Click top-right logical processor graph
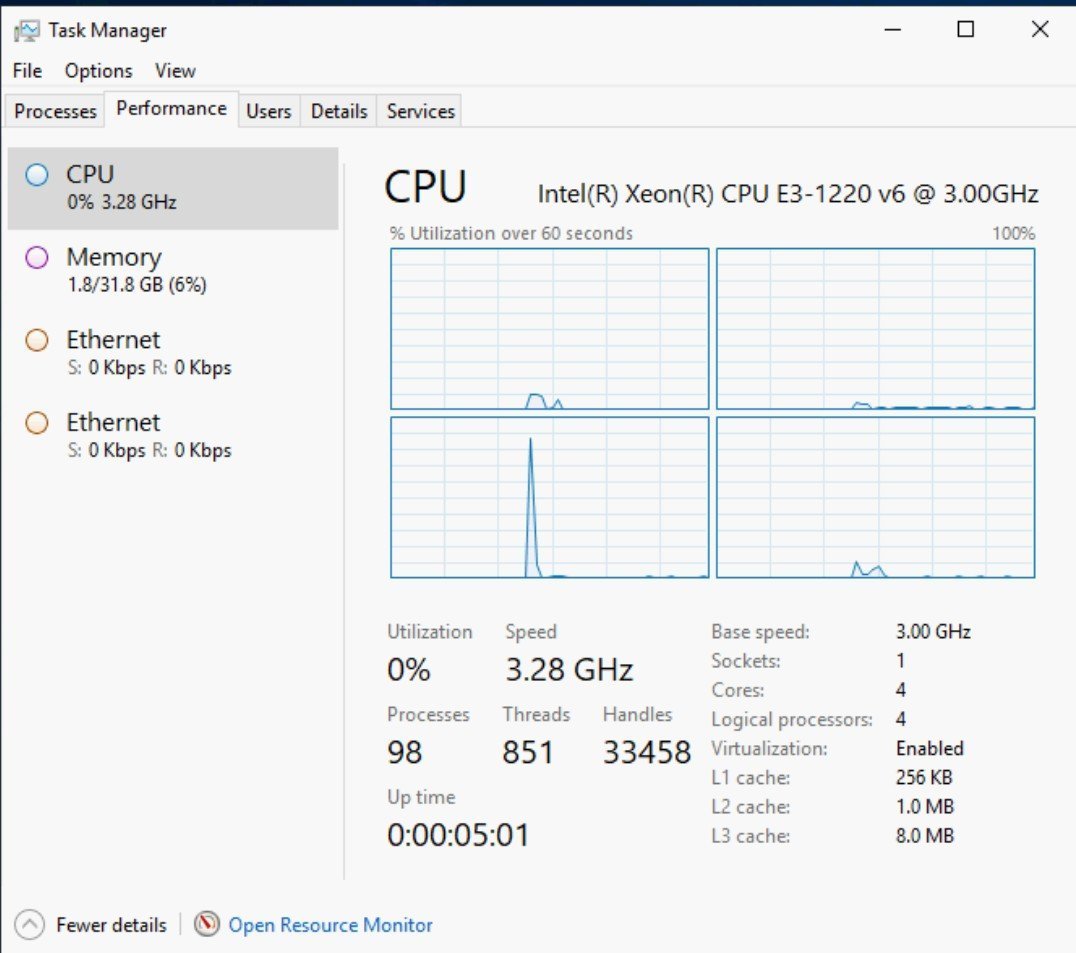Screen dimensions: 1076x953 point(876,329)
